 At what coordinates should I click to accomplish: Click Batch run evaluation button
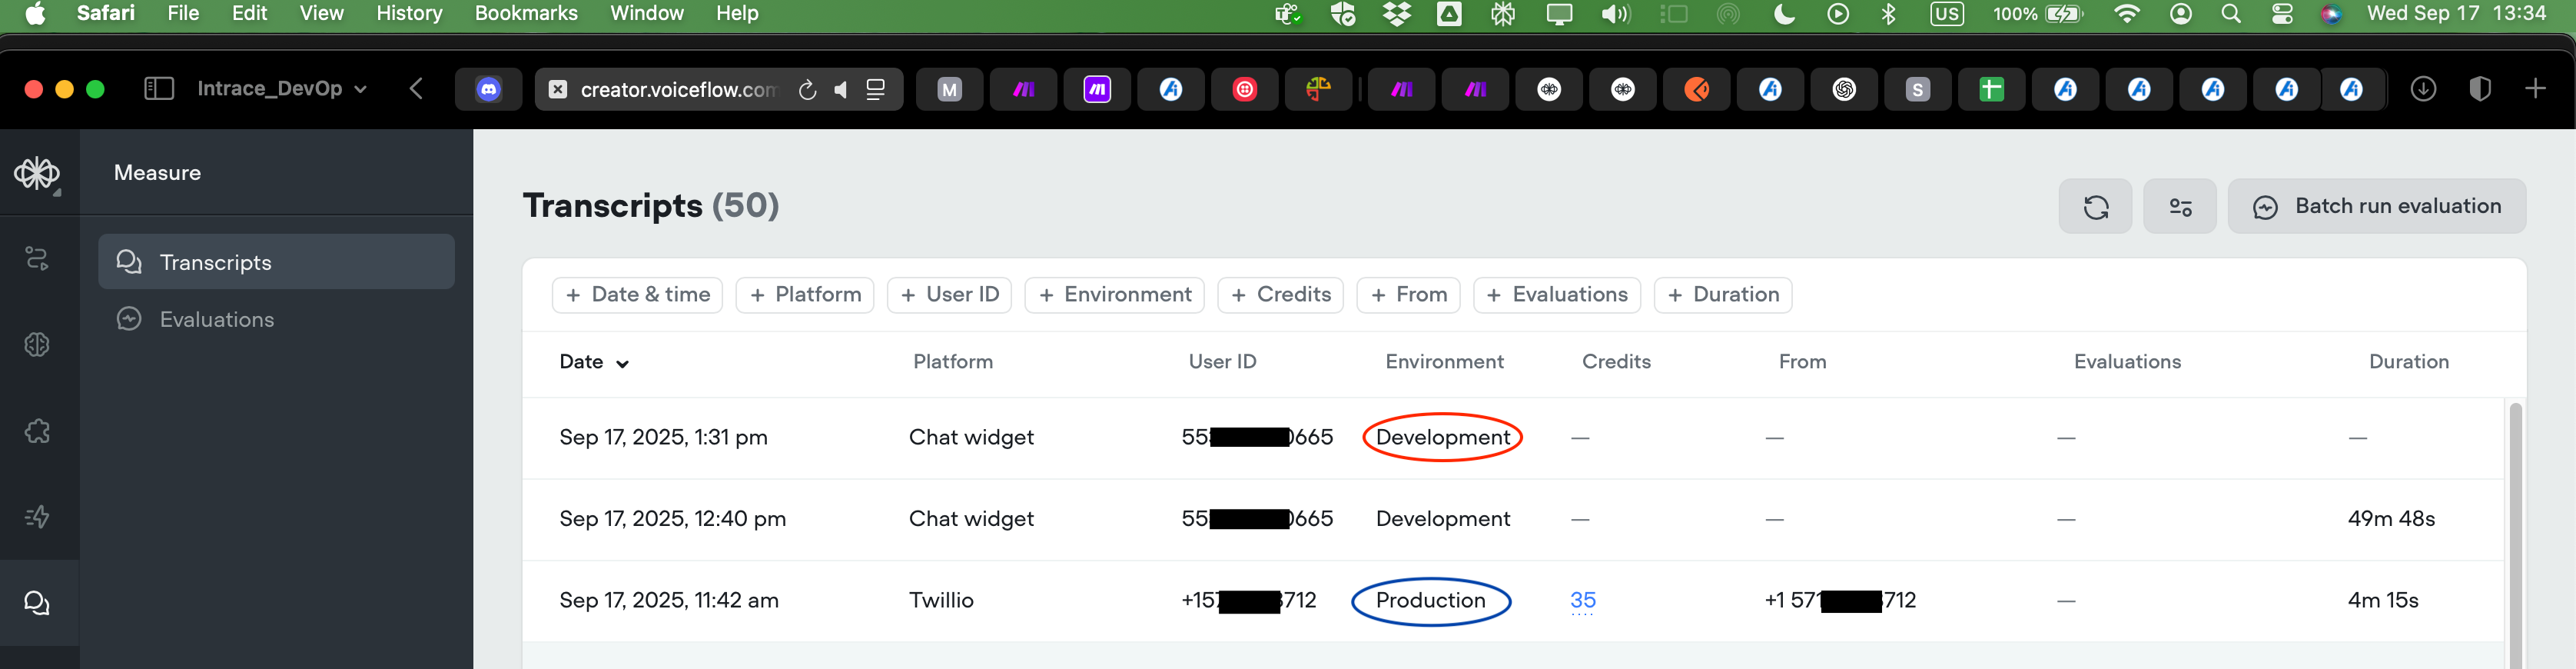2376,207
